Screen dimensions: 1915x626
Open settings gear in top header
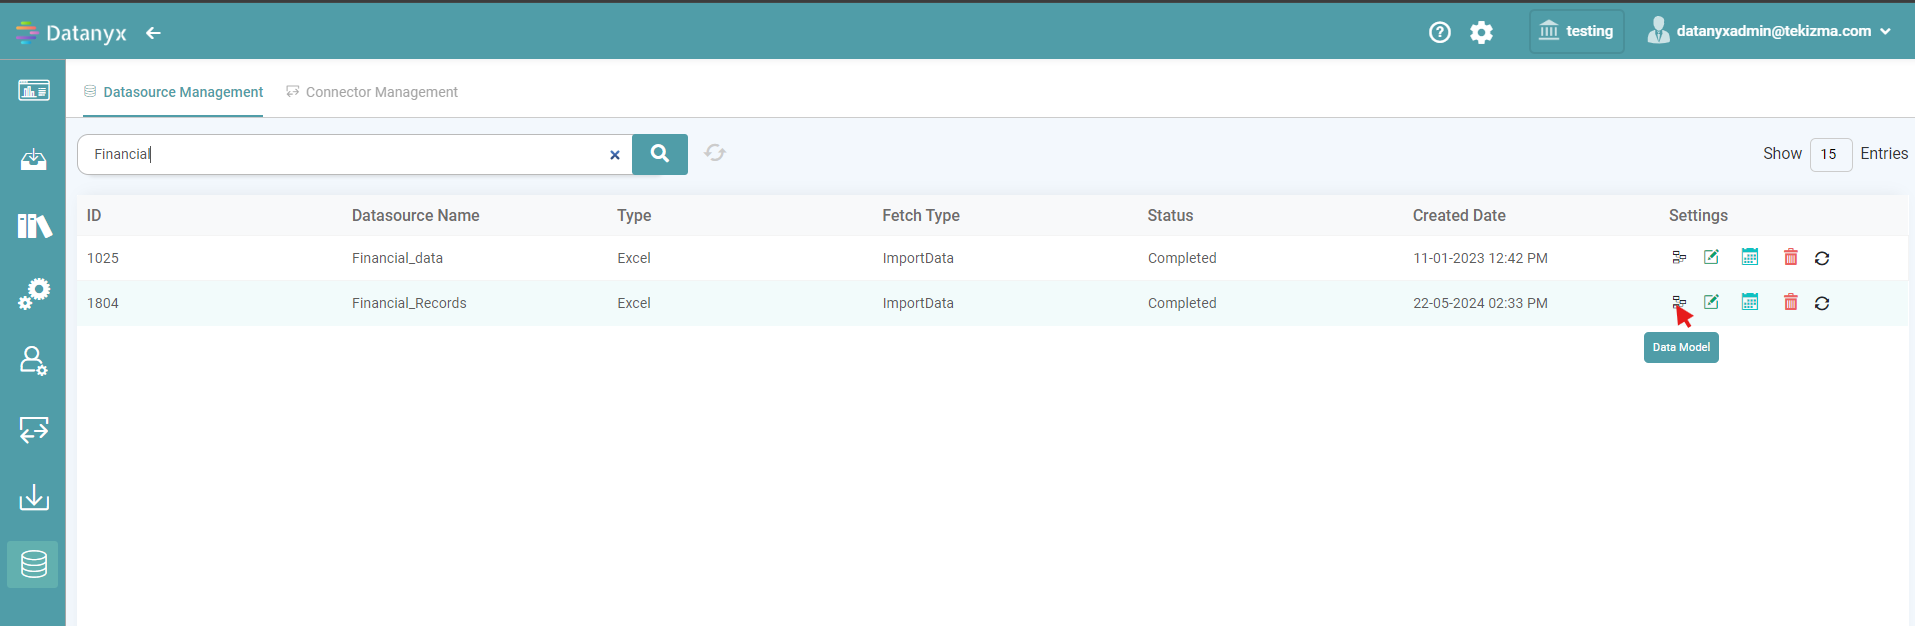(x=1481, y=32)
